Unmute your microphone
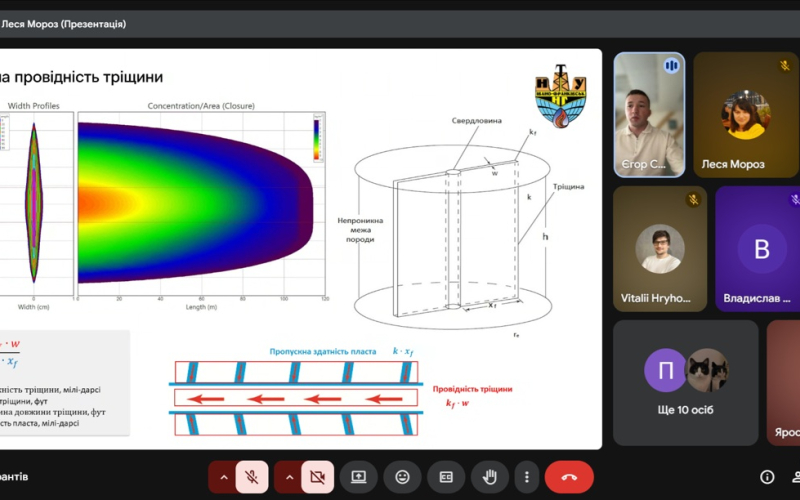The width and height of the screenshot is (800, 500). [x=252, y=477]
